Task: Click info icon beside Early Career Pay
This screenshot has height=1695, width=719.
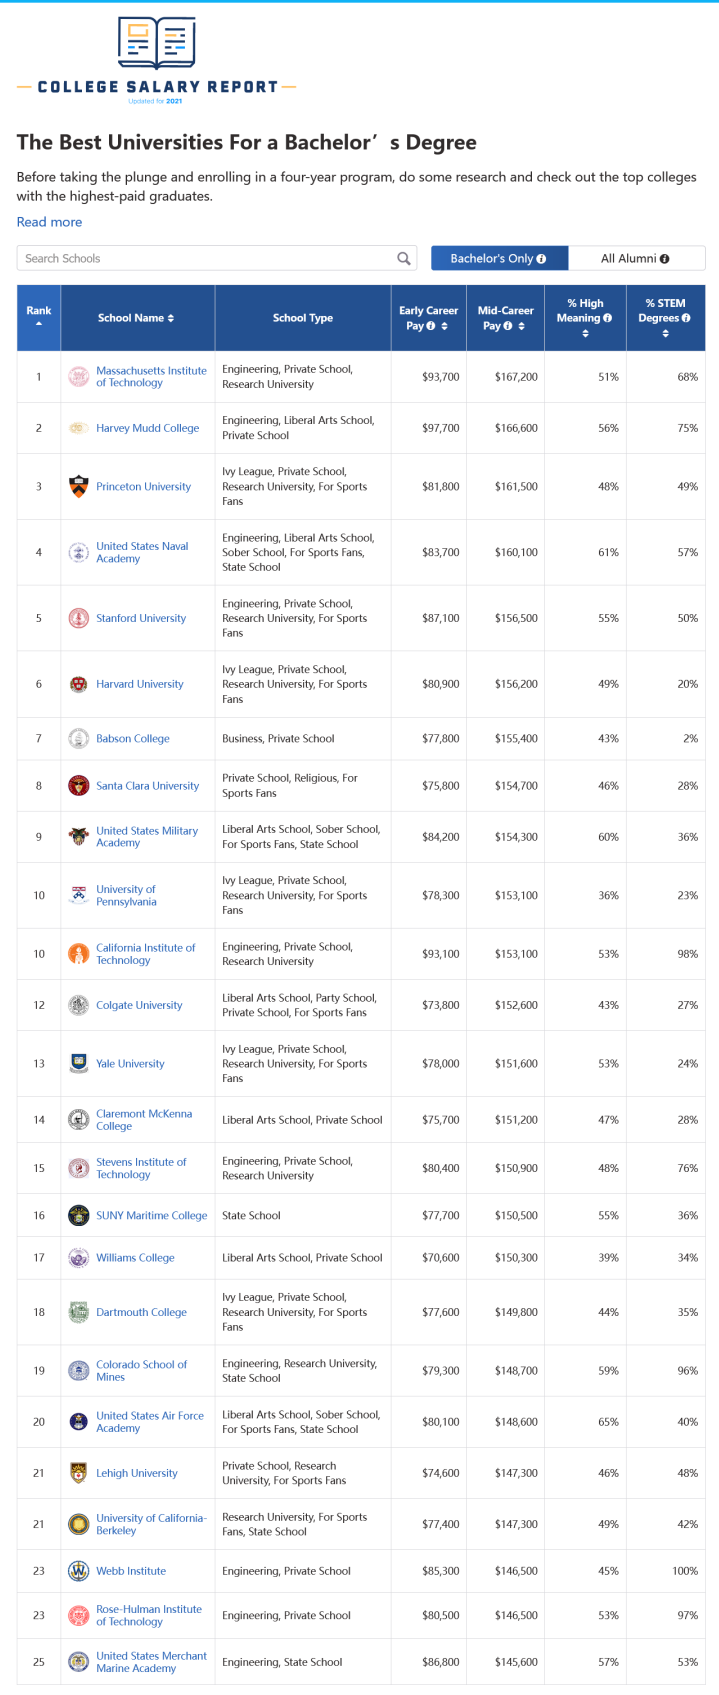Action: coord(431,326)
